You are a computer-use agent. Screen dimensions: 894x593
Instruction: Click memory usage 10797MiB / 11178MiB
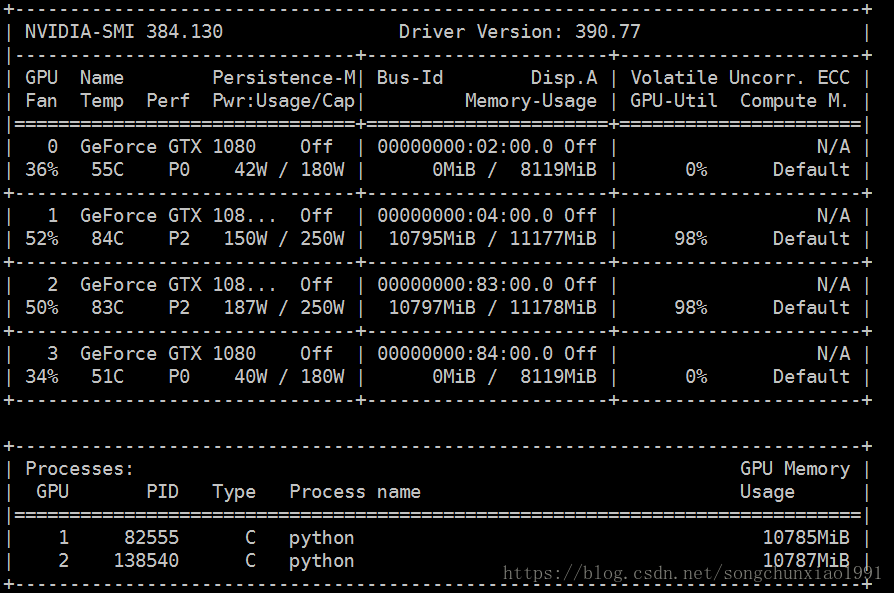[x=493, y=307]
